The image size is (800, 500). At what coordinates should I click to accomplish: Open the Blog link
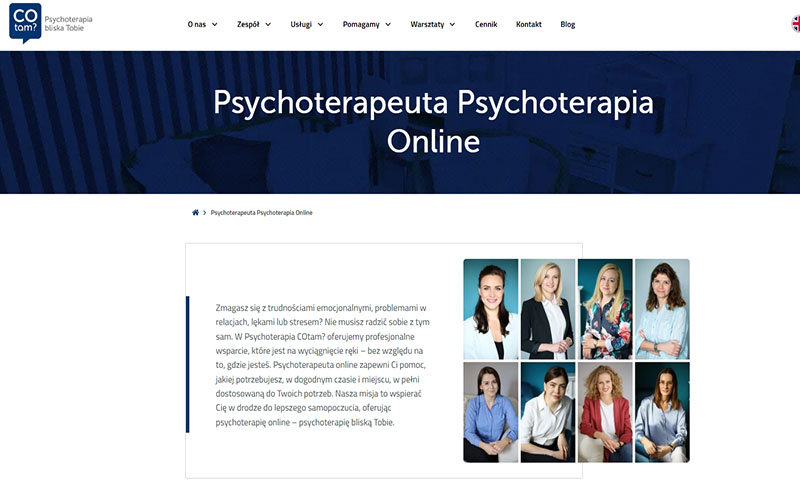click(567, 24)
